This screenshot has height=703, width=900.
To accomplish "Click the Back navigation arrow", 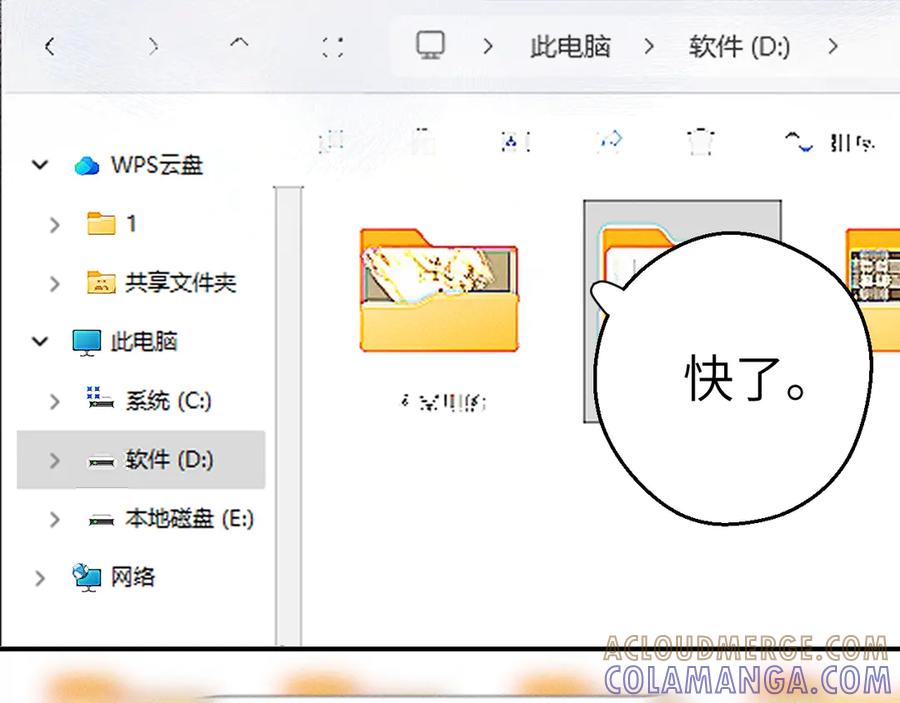I will pyautogui.click(x=49, y=46).
